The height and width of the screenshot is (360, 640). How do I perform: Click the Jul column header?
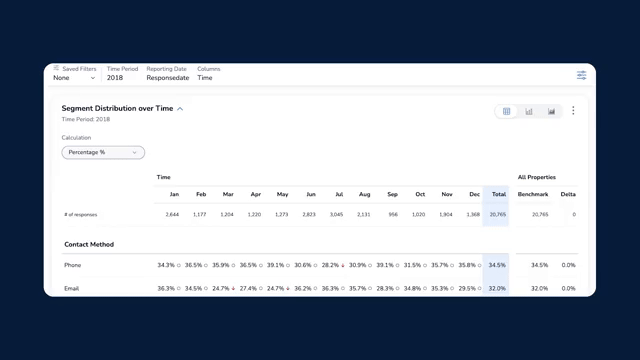coord(339,194)
